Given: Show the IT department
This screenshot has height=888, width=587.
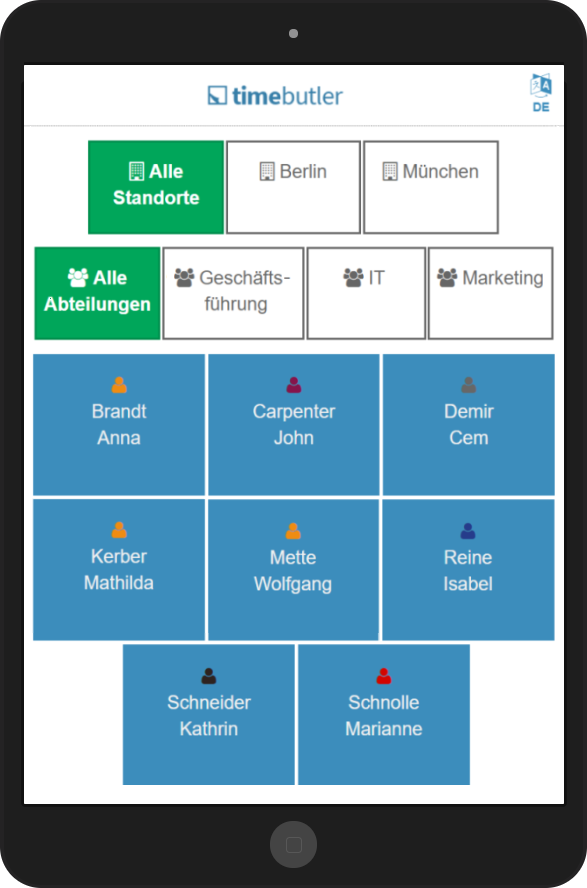Looking at the screenshot, I should 366,293.
